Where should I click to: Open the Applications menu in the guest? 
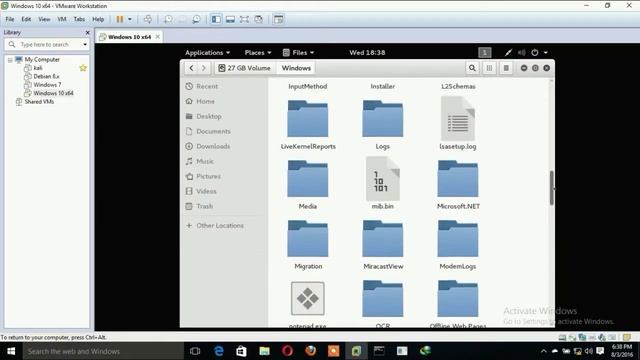pos(207,53)
